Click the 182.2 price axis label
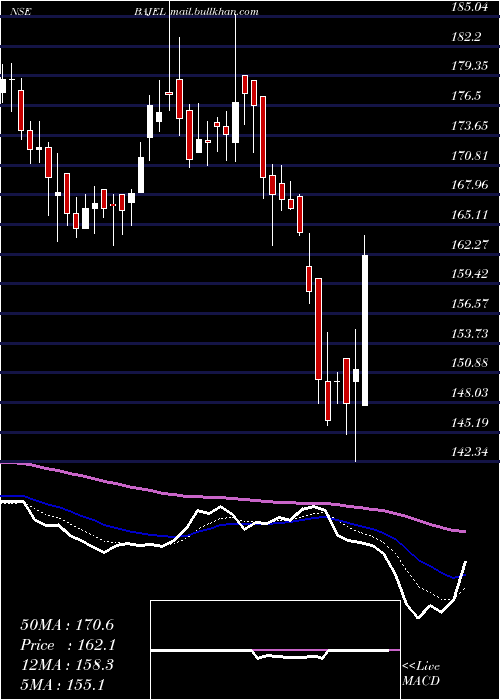This screenshot has height=700, width=500. pyautogui.click(x=467, y=36)
